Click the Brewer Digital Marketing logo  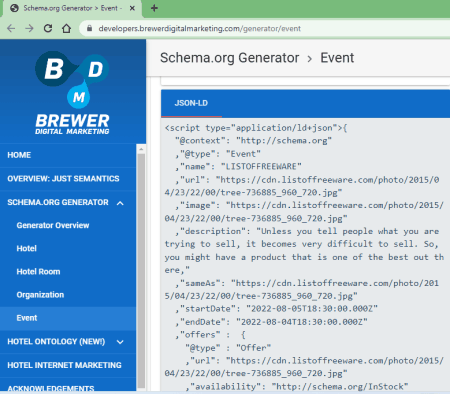click(72, 93)
